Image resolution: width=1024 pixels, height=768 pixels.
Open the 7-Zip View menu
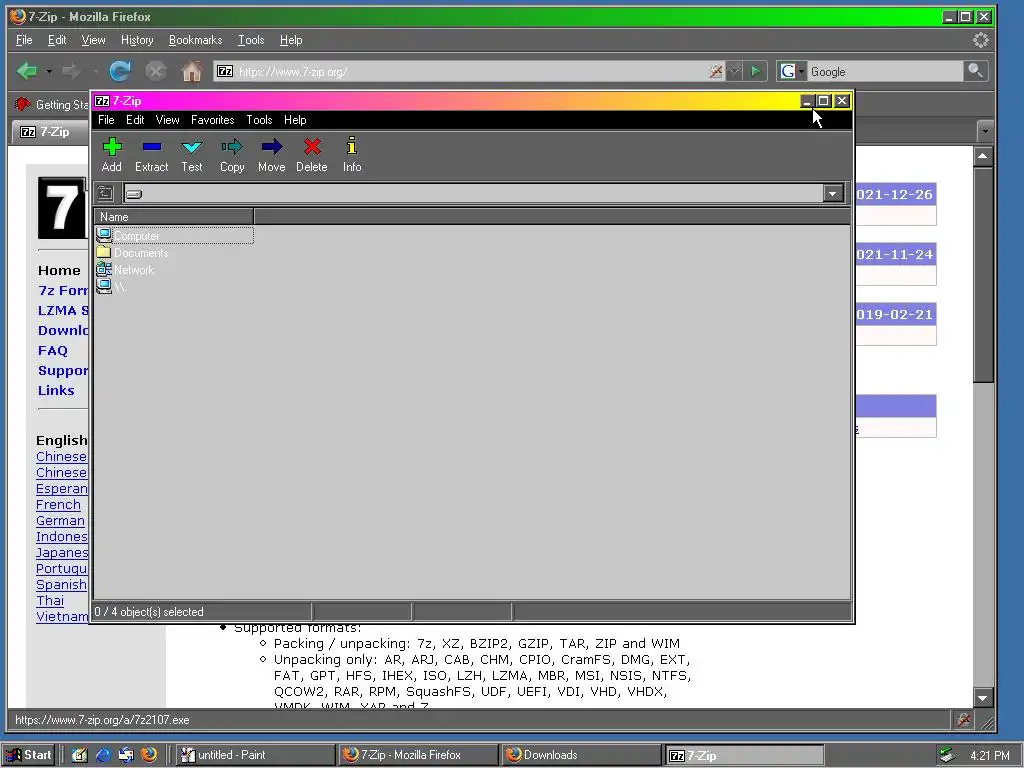[x=167, y=120]
